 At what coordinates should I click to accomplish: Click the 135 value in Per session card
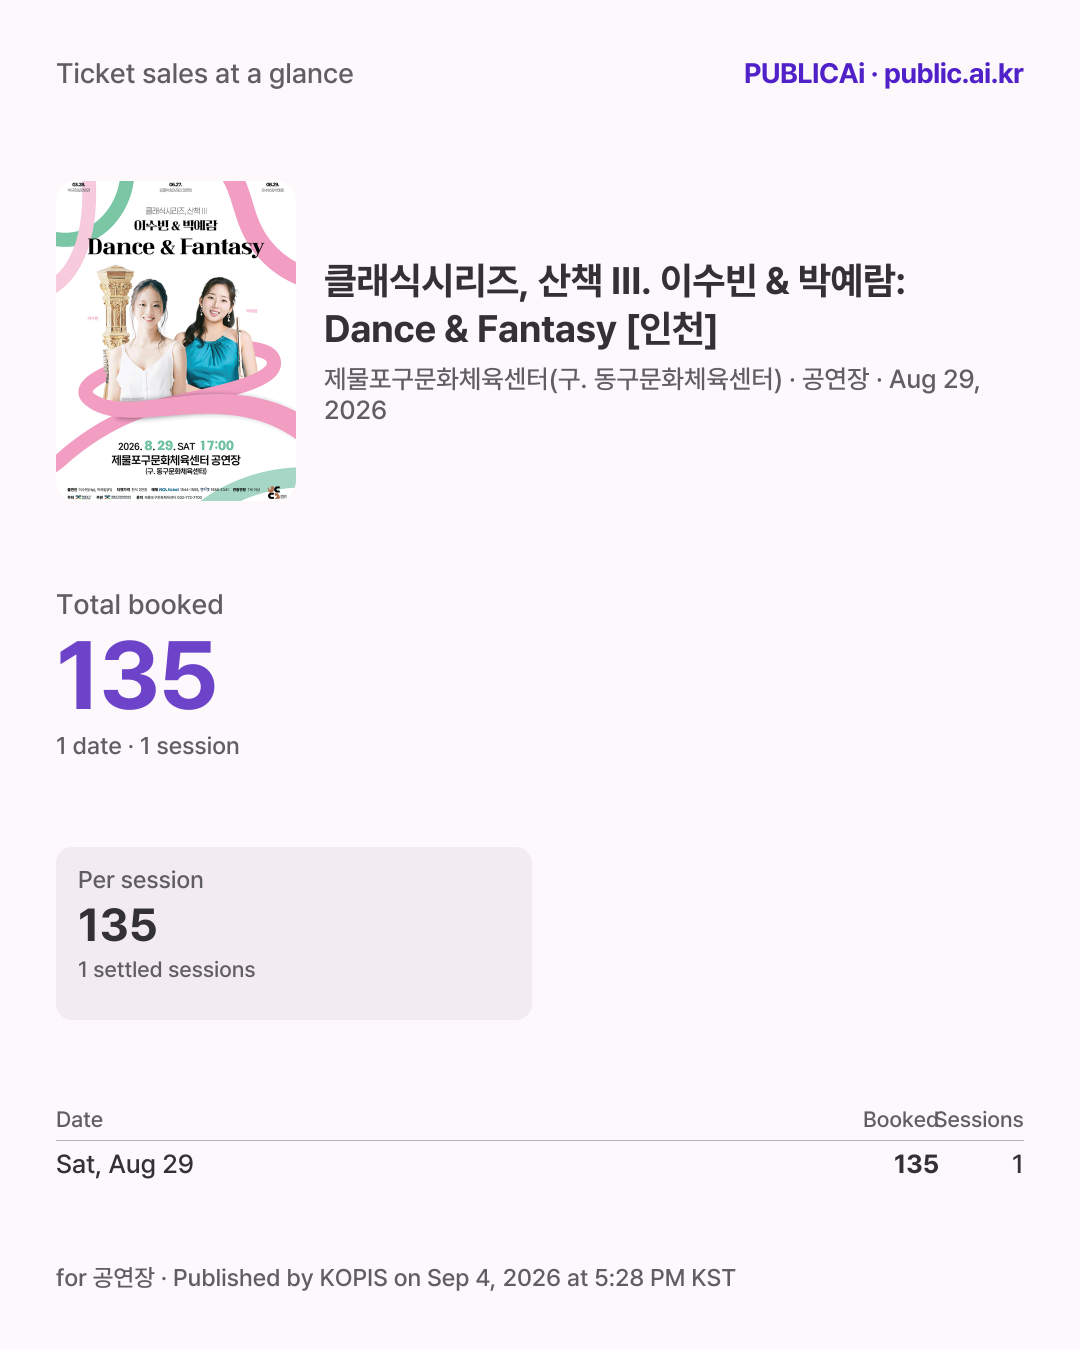coord(118,926)
